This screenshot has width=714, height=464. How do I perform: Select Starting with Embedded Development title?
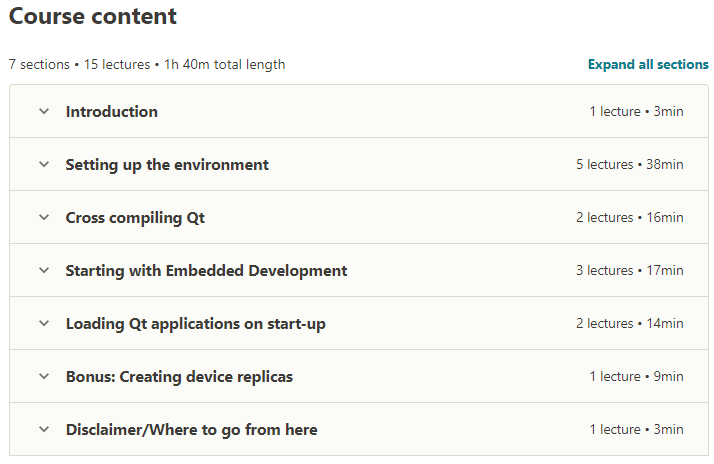[x=206, y=271]
